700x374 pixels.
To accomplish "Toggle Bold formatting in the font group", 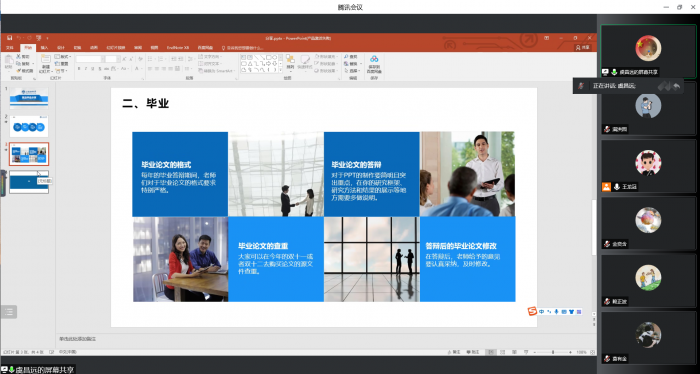I will coord(79,69).
